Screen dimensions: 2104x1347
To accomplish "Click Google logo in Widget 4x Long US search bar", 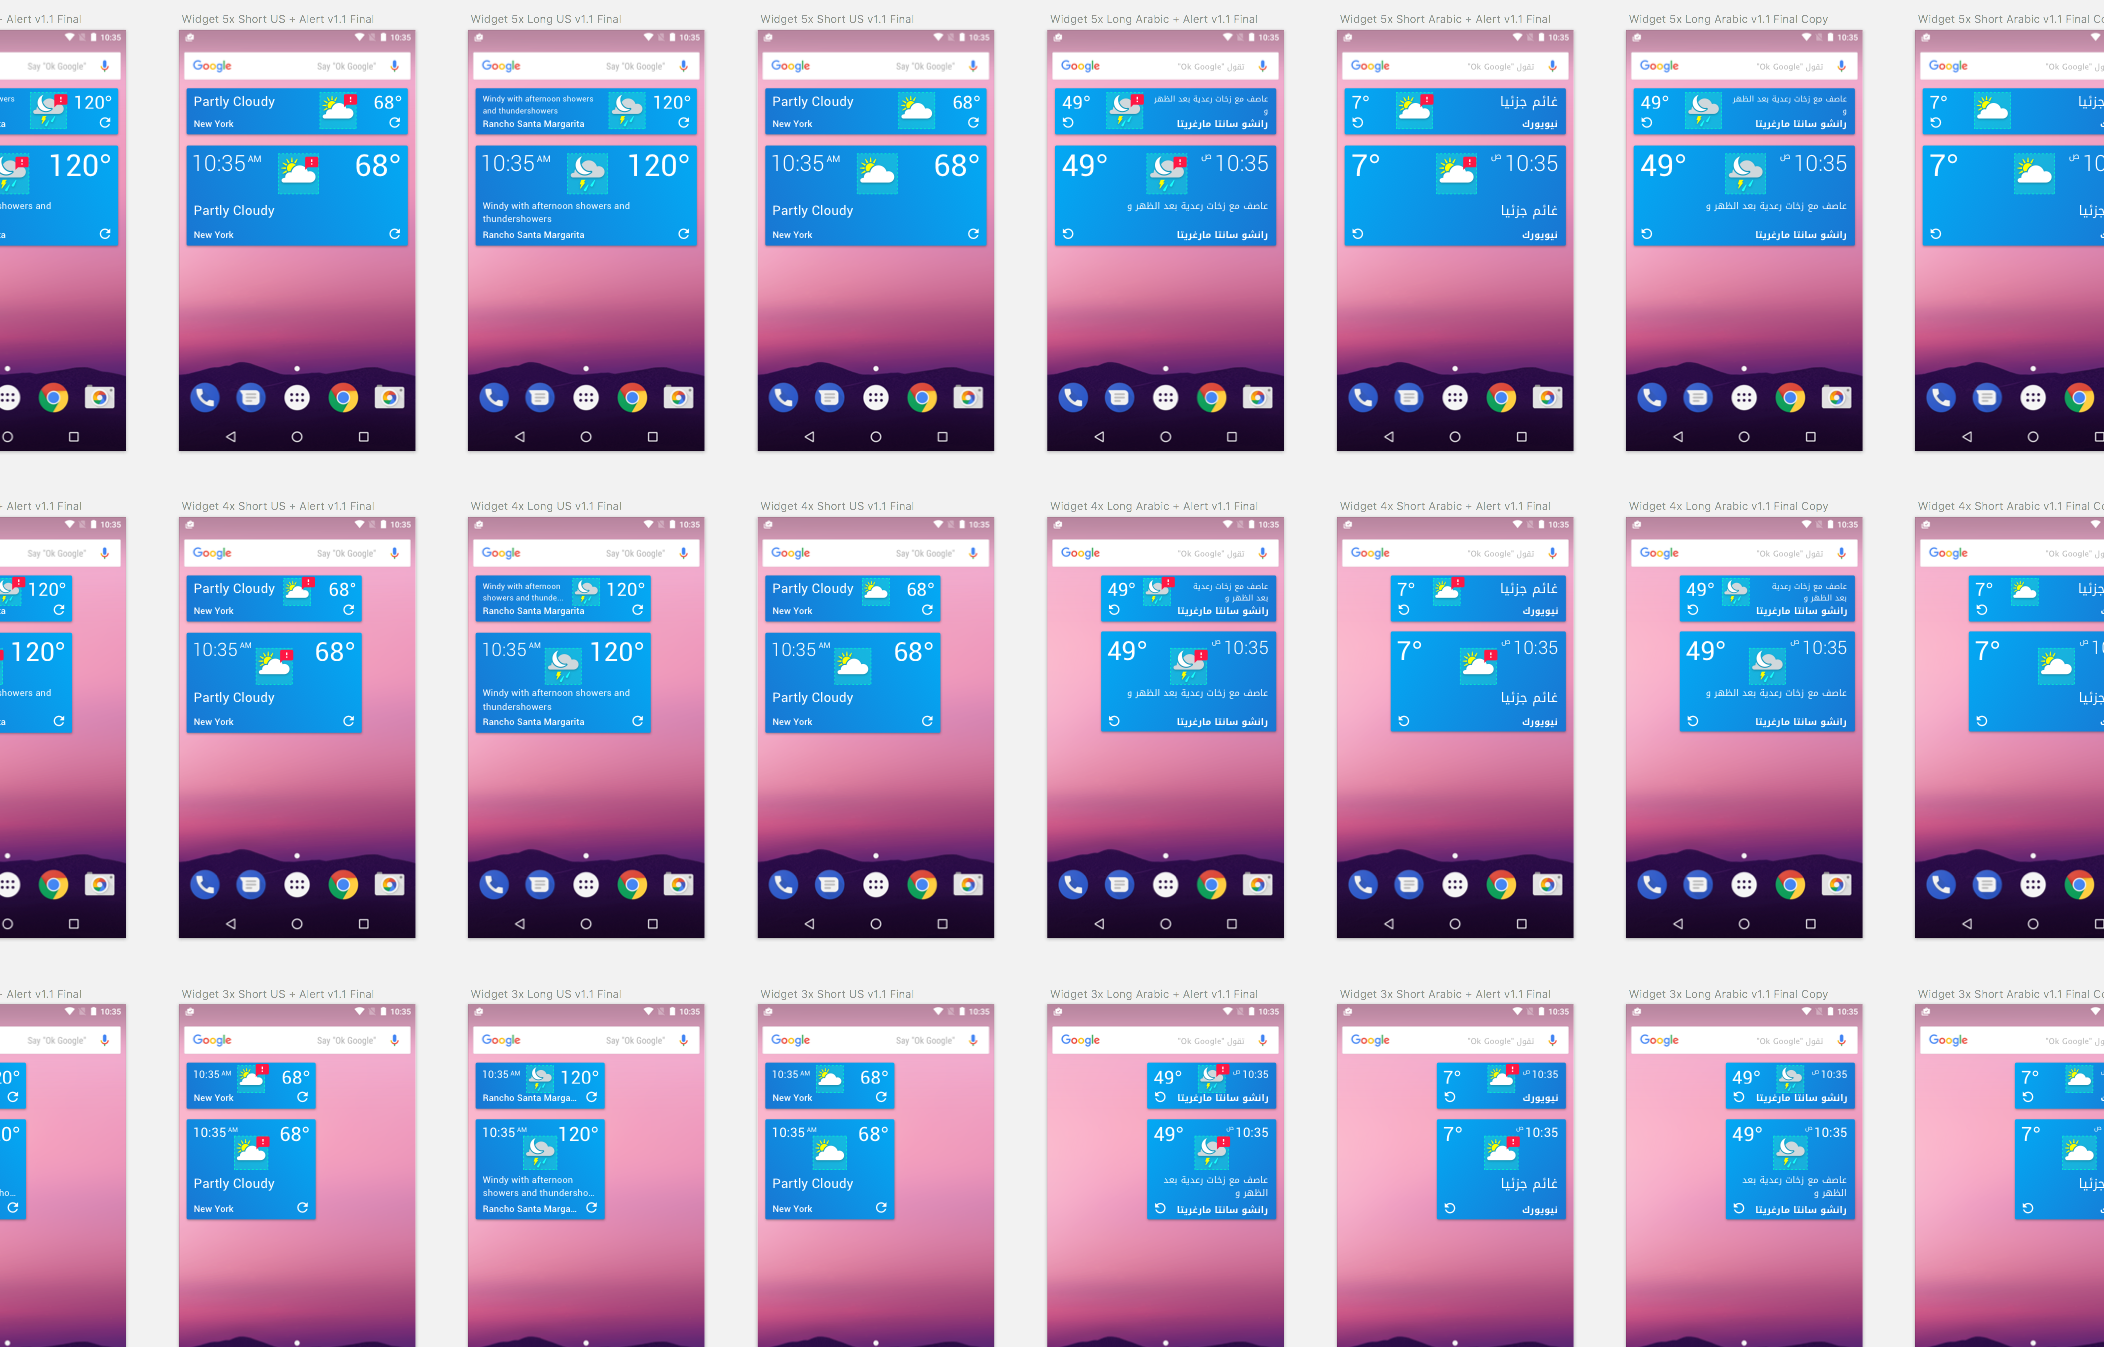I will point(501,553).
